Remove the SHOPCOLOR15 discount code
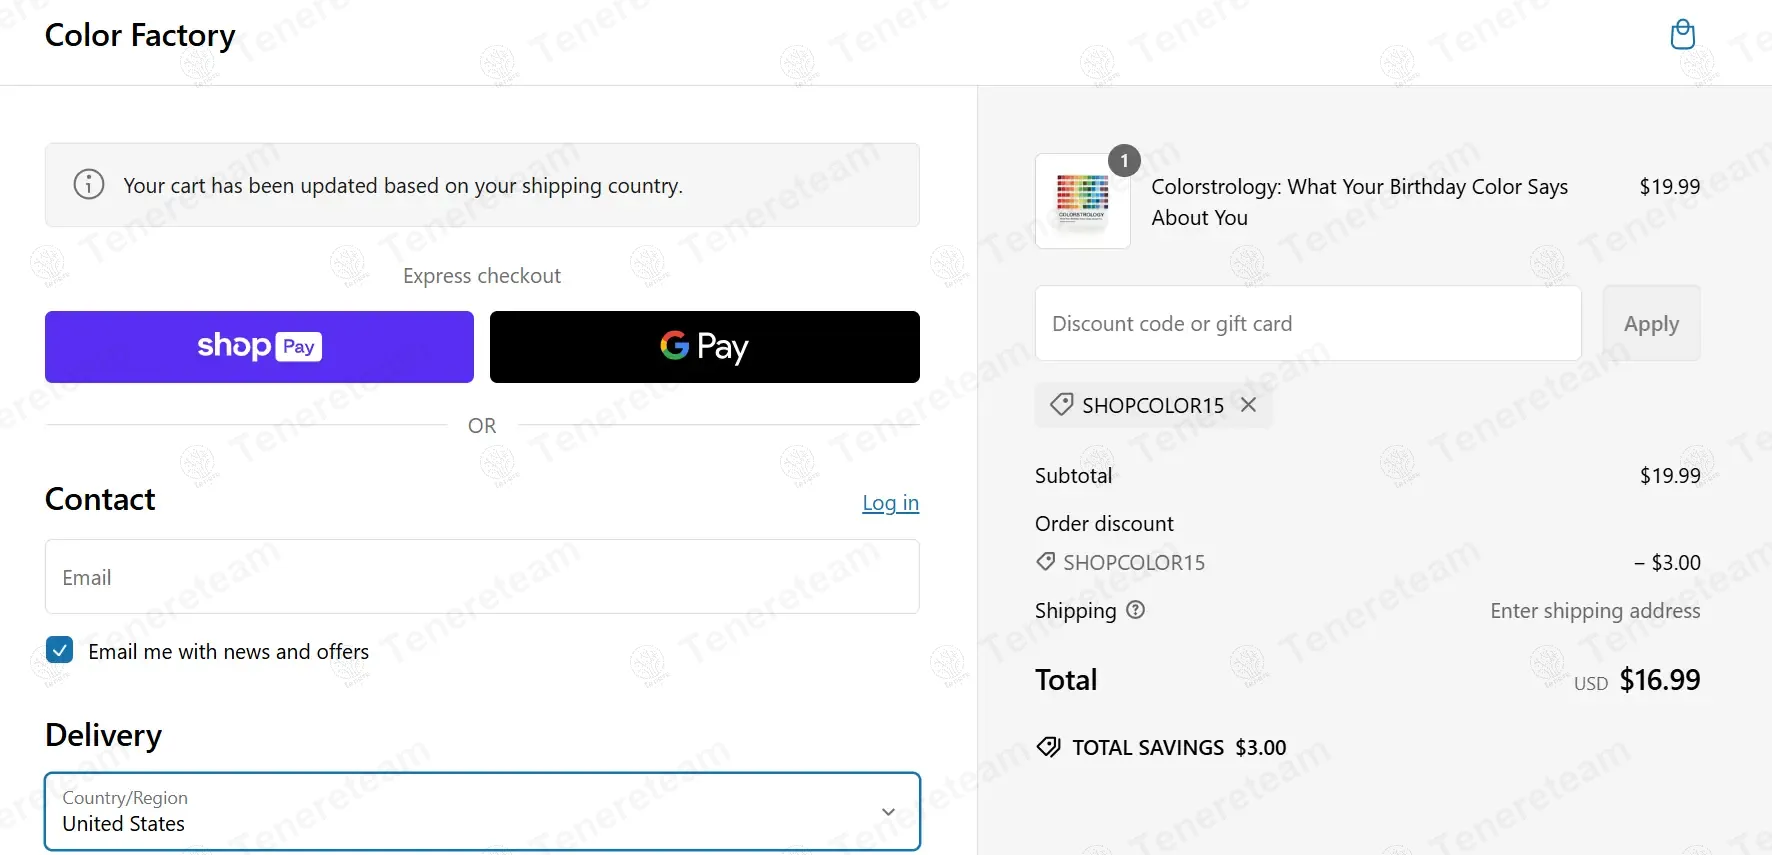 (x=1248, y=405)
